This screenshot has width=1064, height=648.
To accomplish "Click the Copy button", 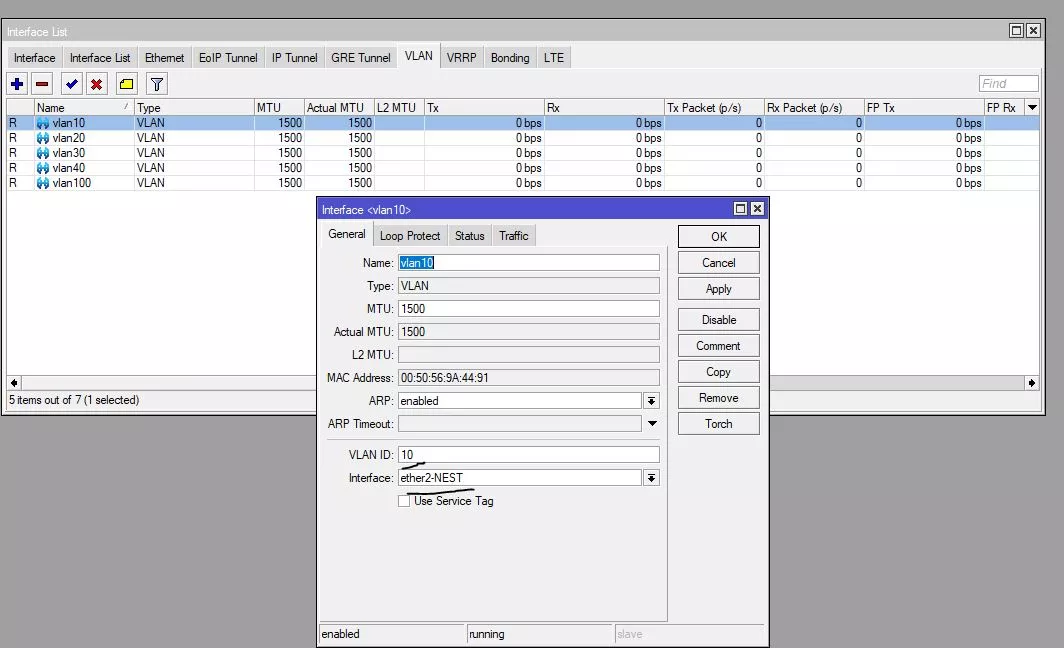I will (x=719, y=372).
